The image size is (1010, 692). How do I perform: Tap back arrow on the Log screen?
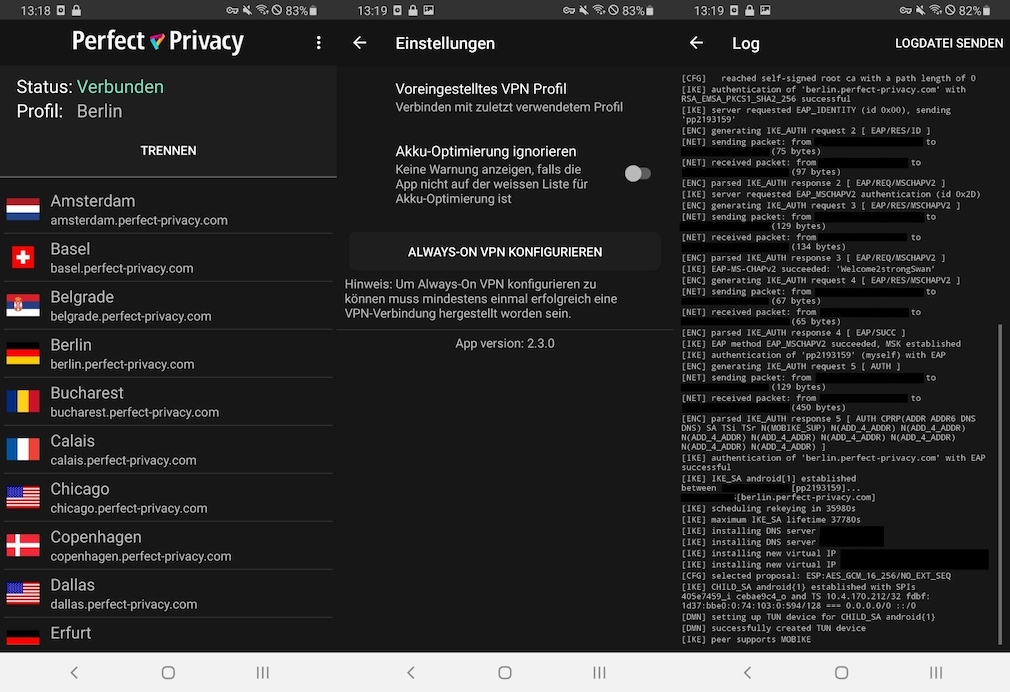(697, 43)
